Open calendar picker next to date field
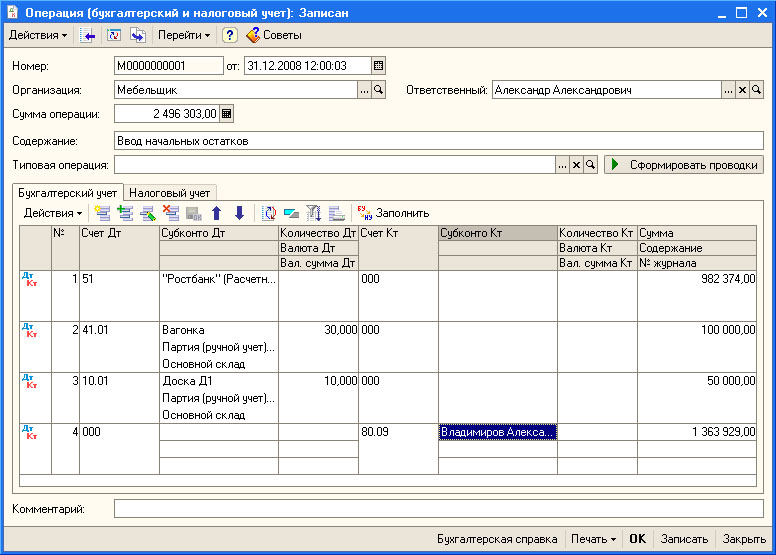Image resolution: width=776 pixels, height=555 pixels. [x=379, y=66]
